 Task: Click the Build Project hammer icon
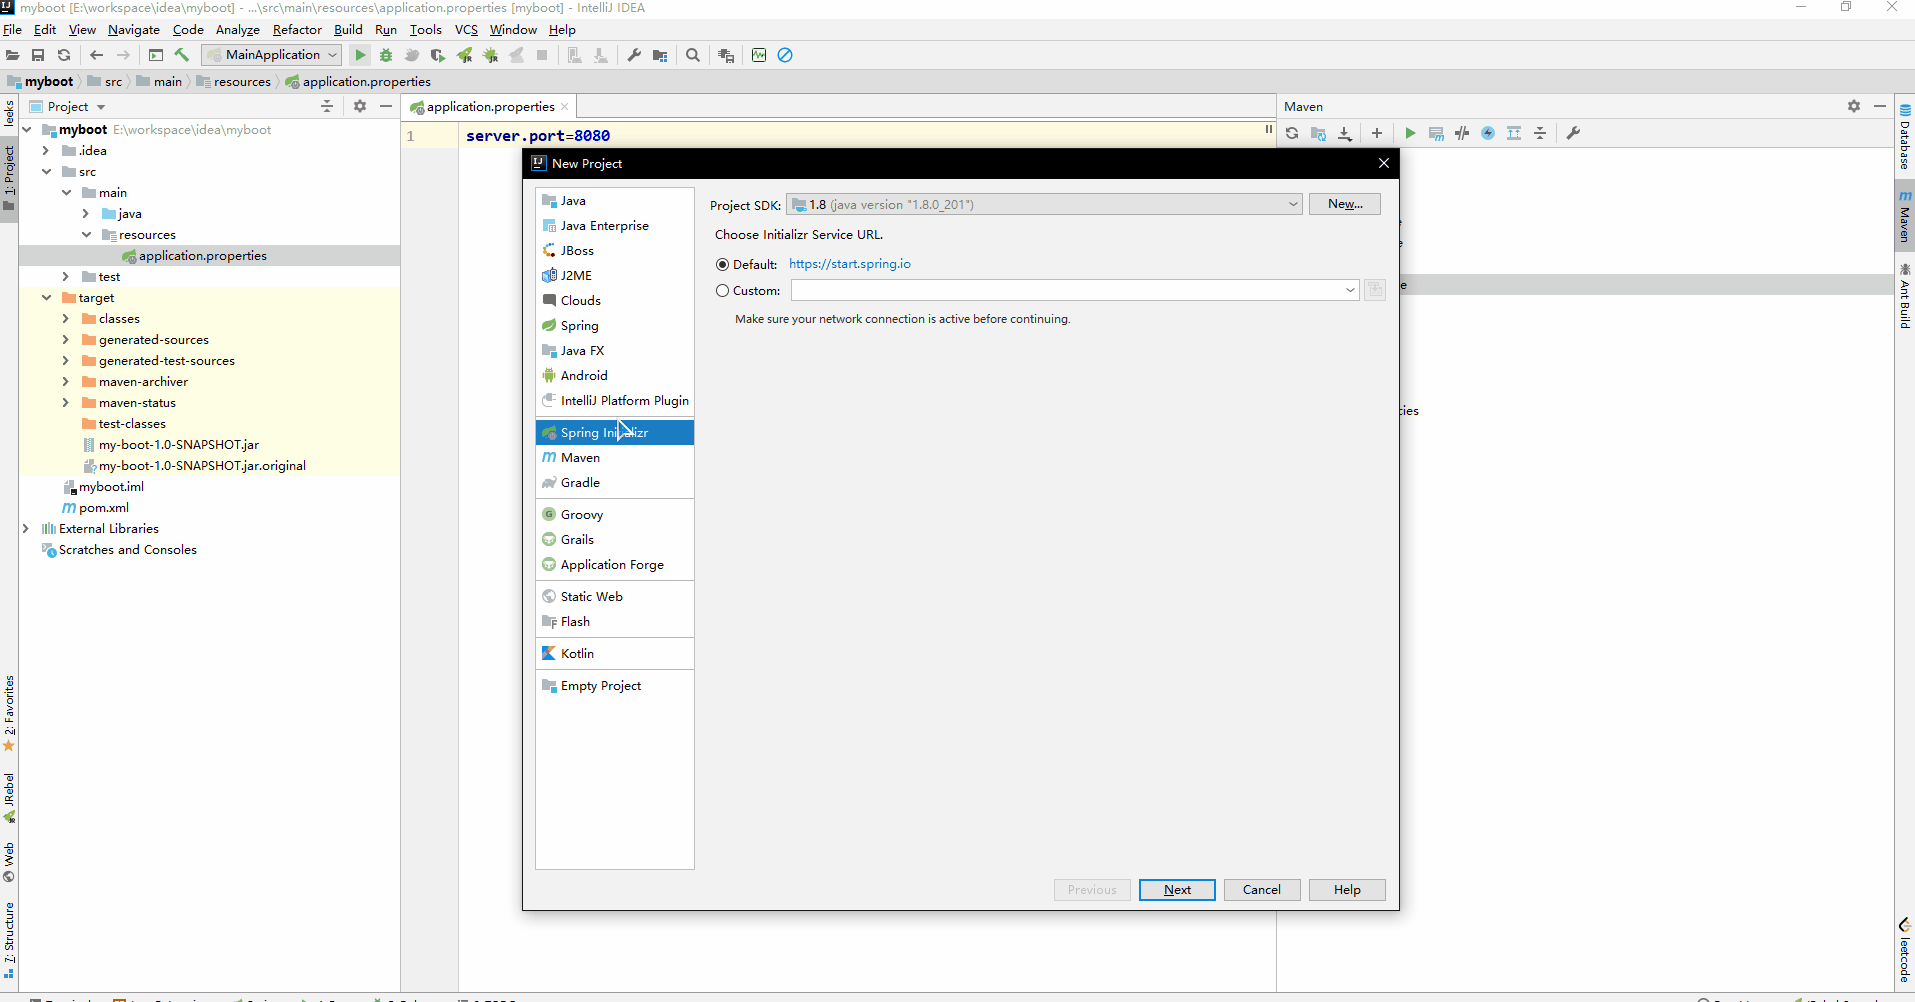click(x=182, y=55)
